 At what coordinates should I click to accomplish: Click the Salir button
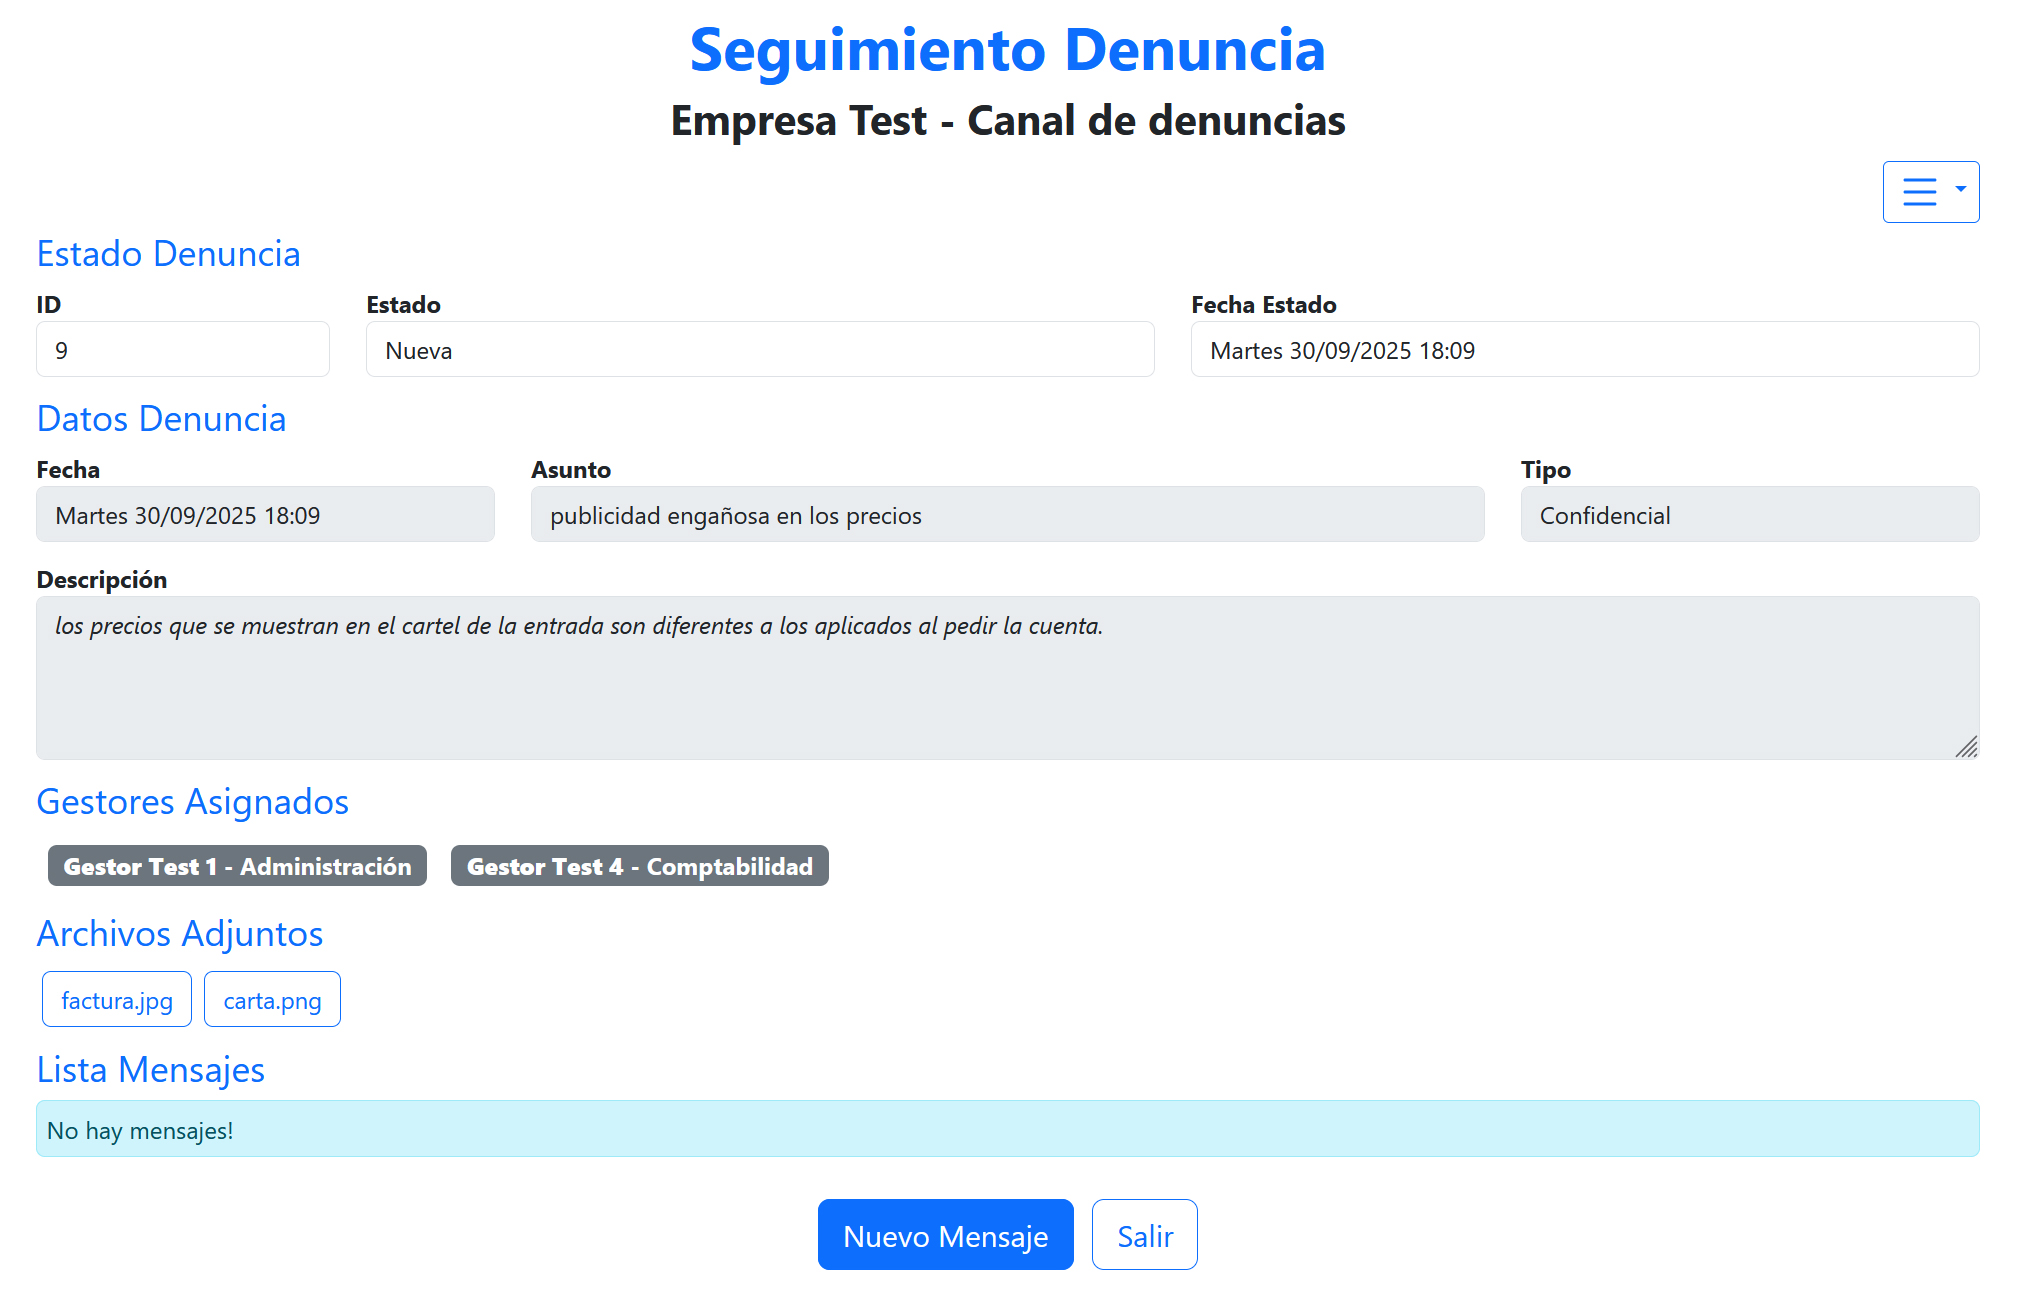[x=1144, y=1234]
